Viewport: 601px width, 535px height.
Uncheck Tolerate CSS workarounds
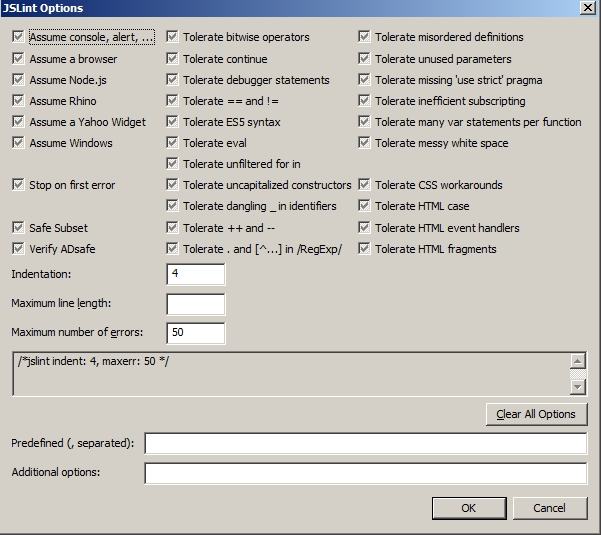point(364,185)
